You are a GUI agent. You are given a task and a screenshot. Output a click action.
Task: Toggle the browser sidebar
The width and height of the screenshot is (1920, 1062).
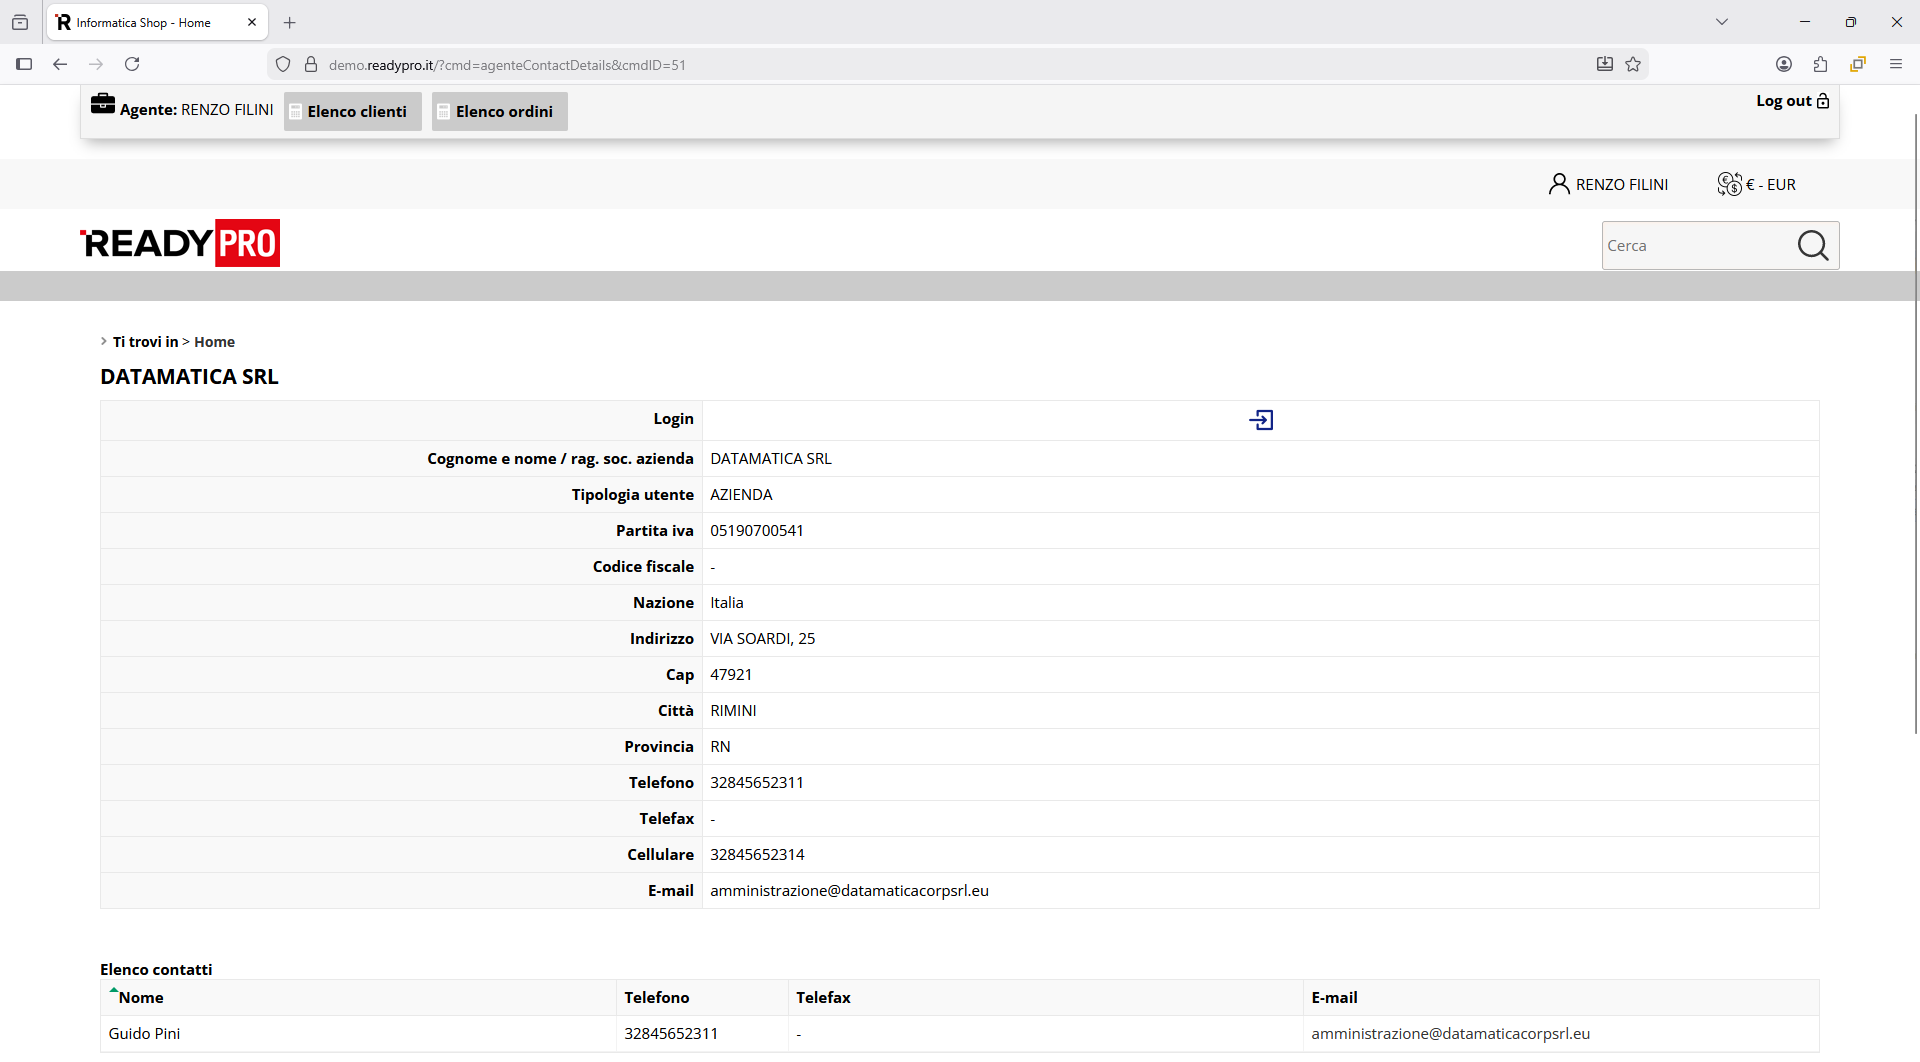(x=24, y=64)
